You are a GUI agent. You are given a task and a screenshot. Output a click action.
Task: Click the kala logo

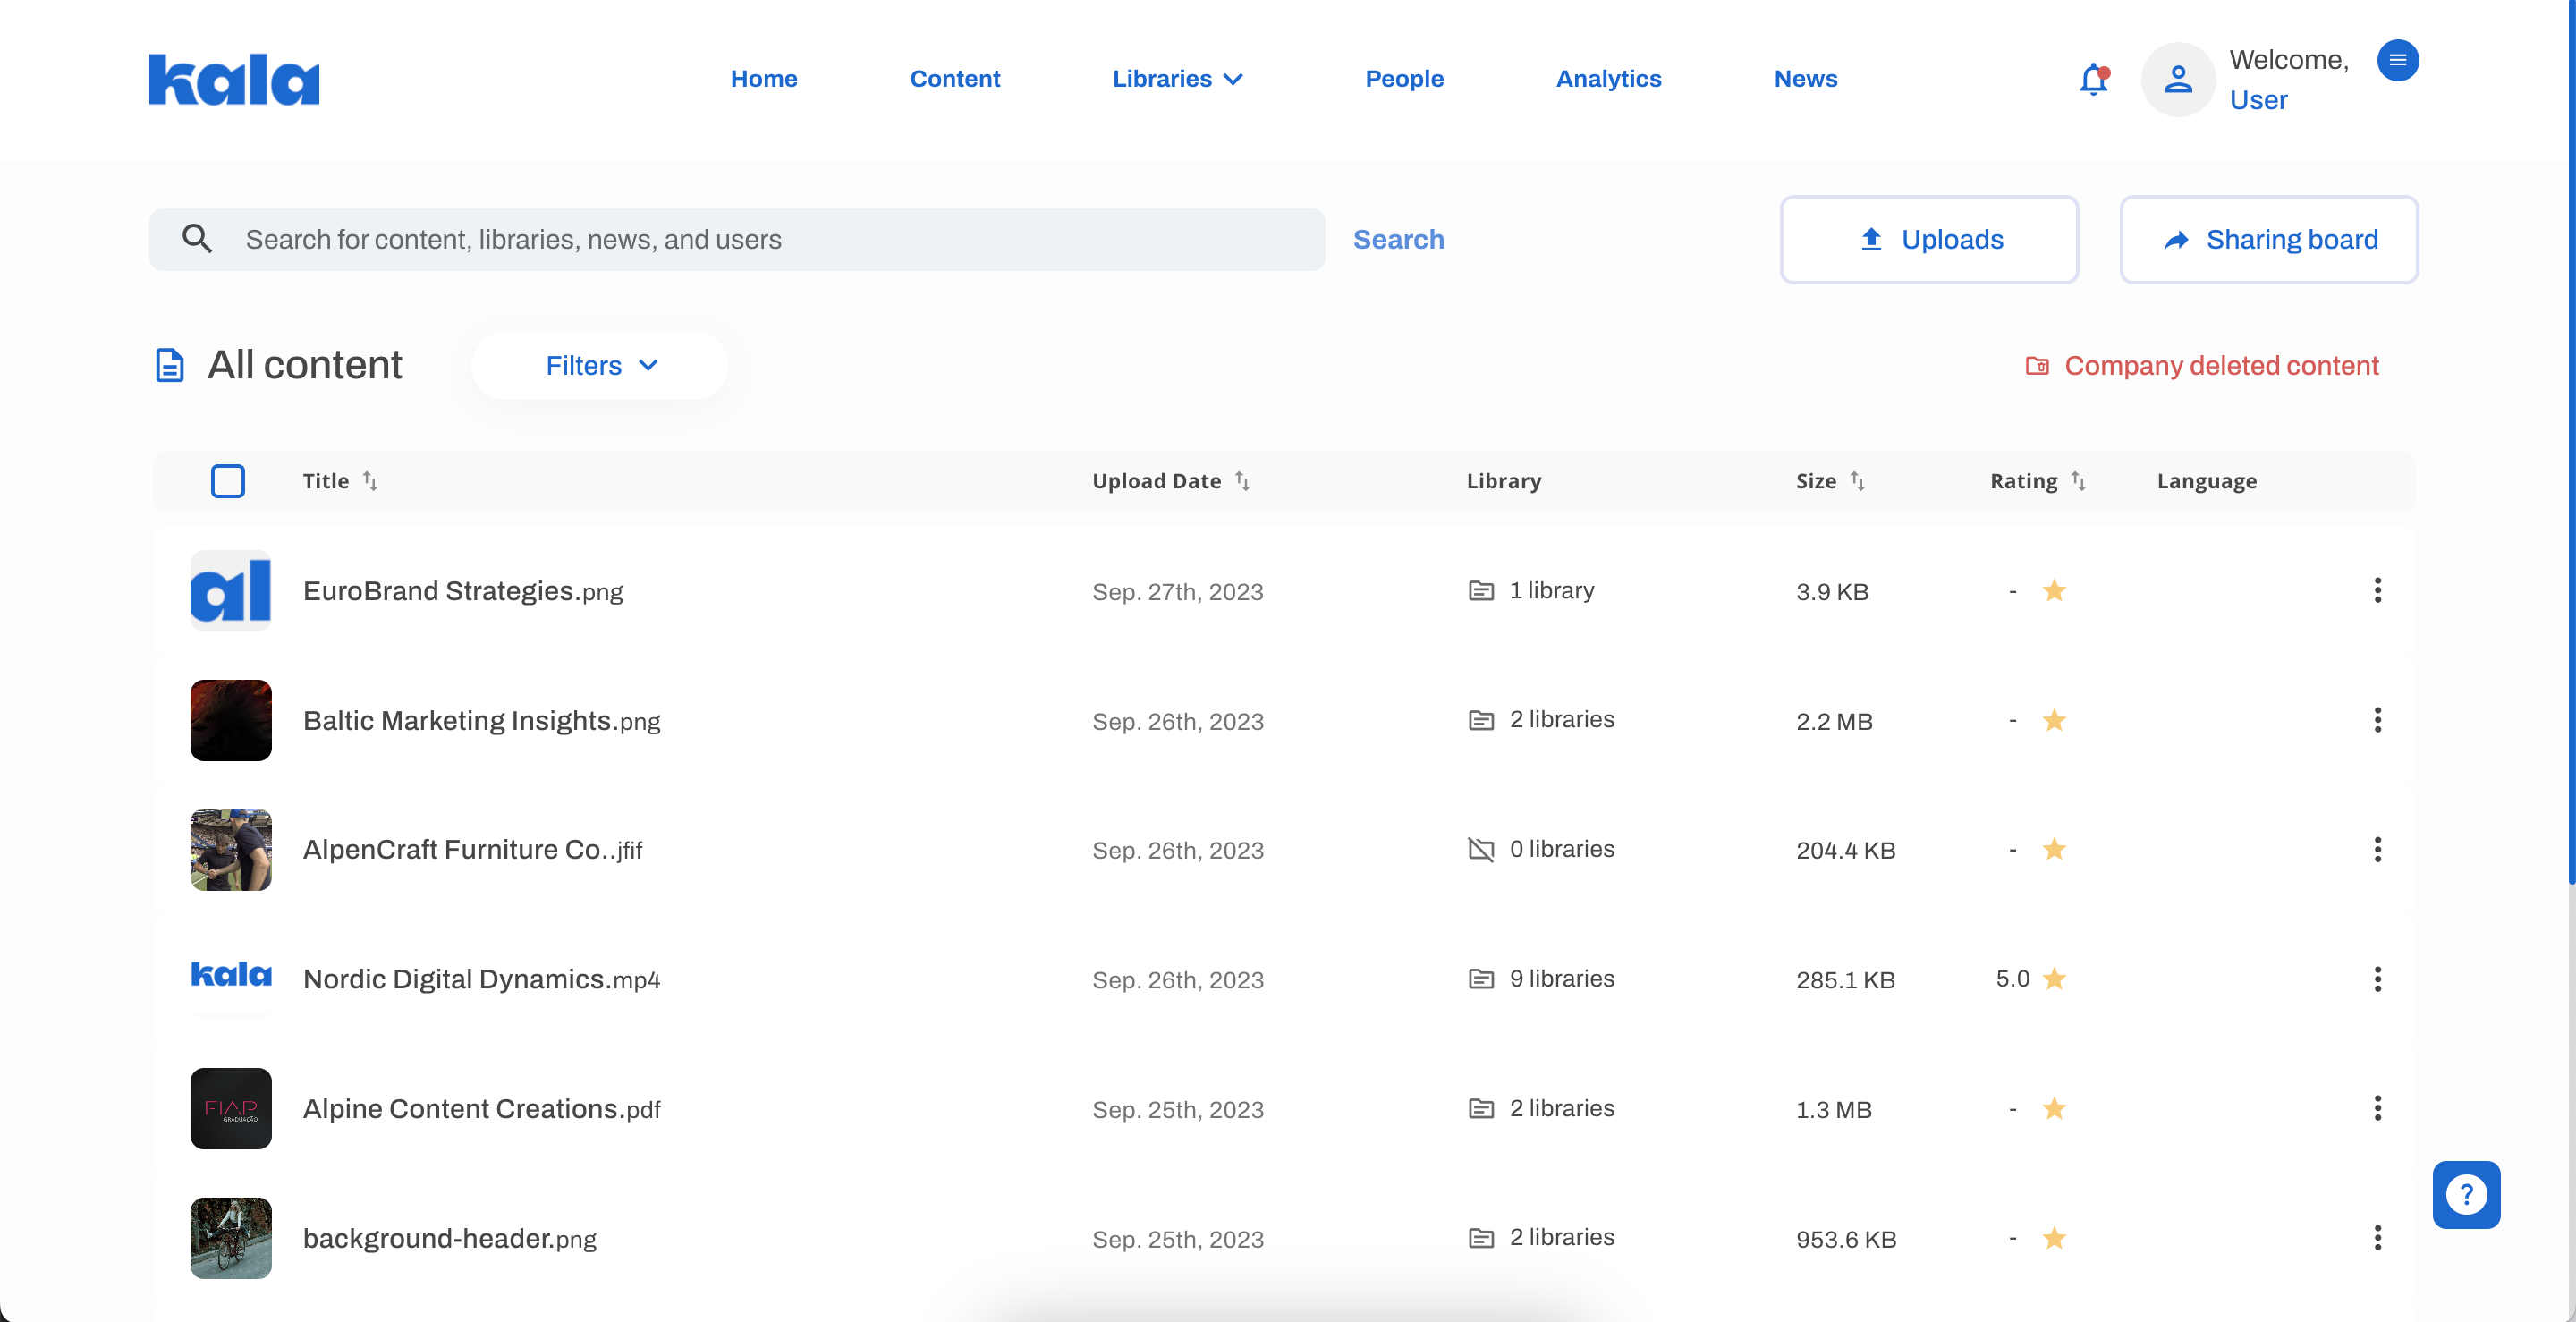pyautogui.click(x=234, y=79)
